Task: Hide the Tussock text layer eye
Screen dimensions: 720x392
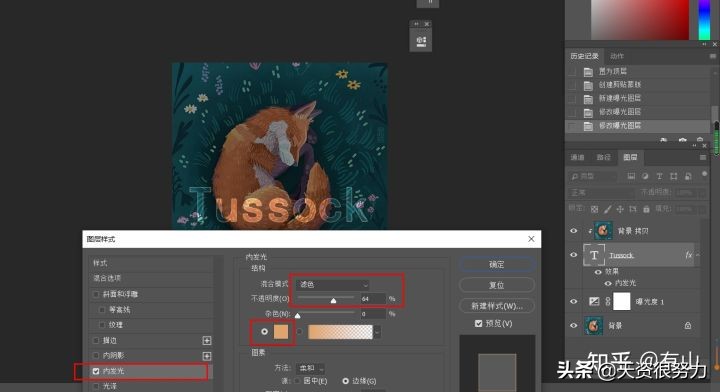Action: click(574, 255)
